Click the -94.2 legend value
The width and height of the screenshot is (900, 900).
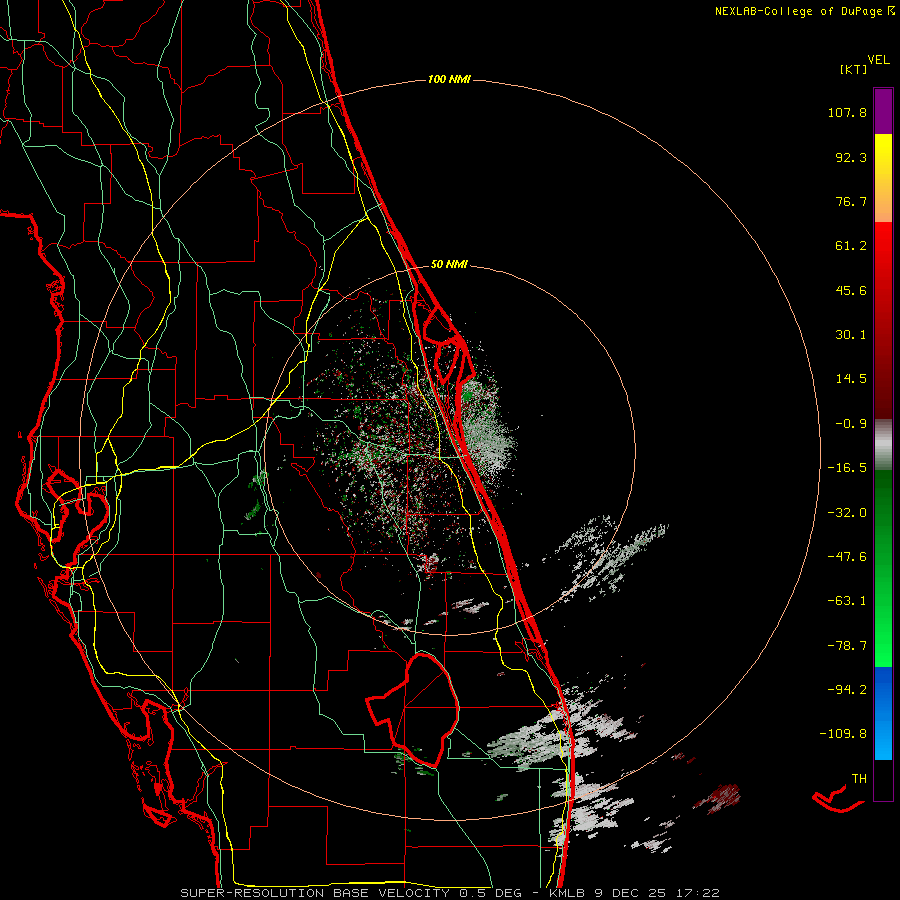click(x=847, y=689)
